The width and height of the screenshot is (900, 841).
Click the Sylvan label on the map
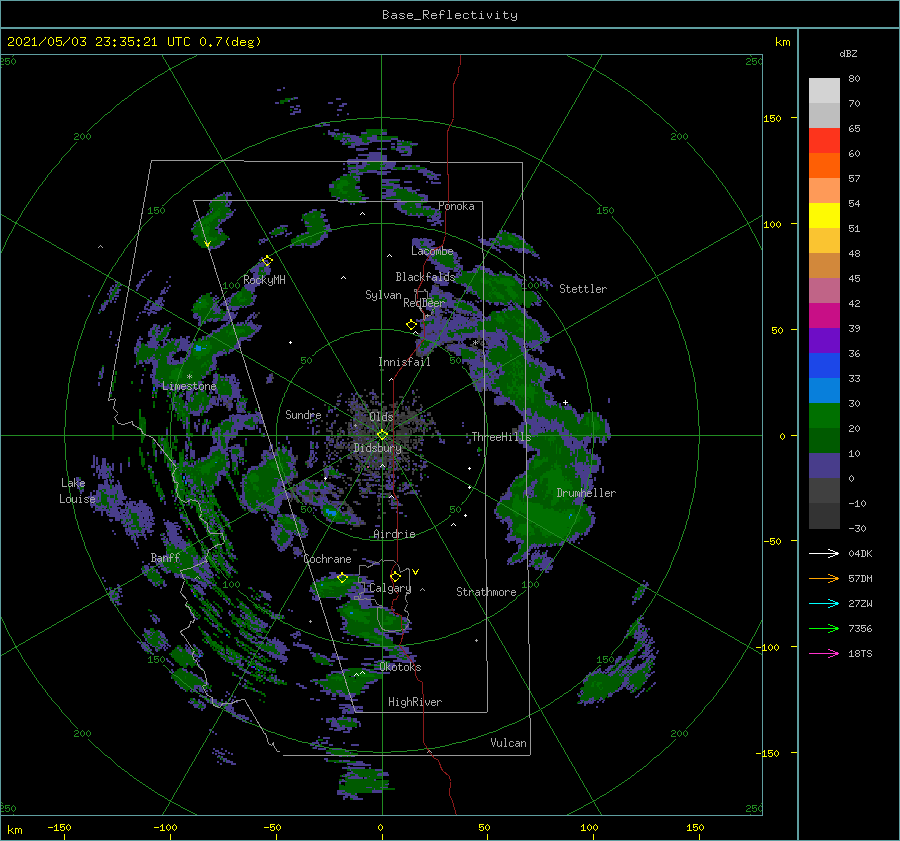(383, 295)
